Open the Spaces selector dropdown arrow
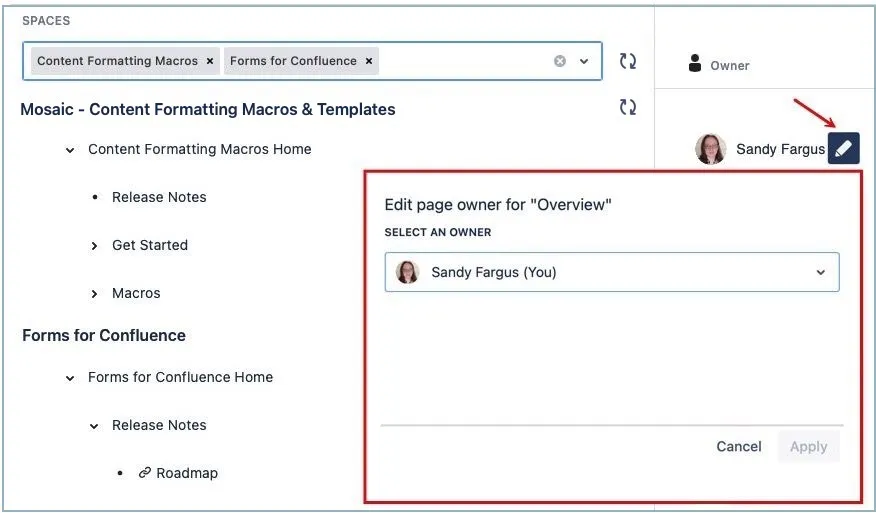 point(584,61)
